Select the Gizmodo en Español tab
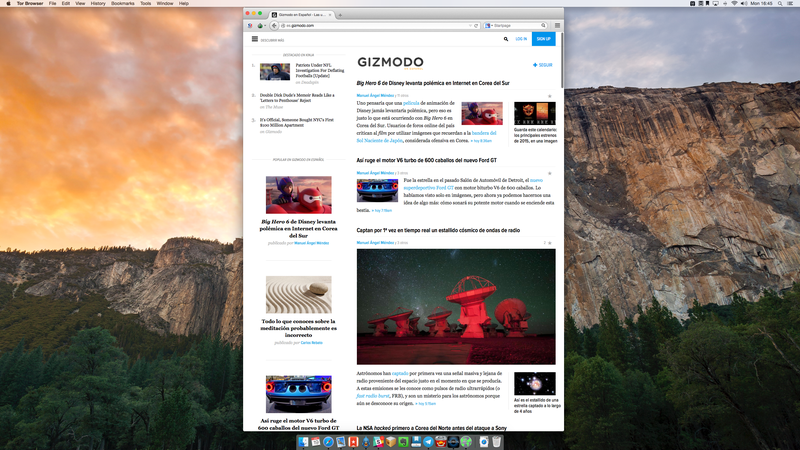Viewport: 800px width, 450px height. [x=301, y=15]
